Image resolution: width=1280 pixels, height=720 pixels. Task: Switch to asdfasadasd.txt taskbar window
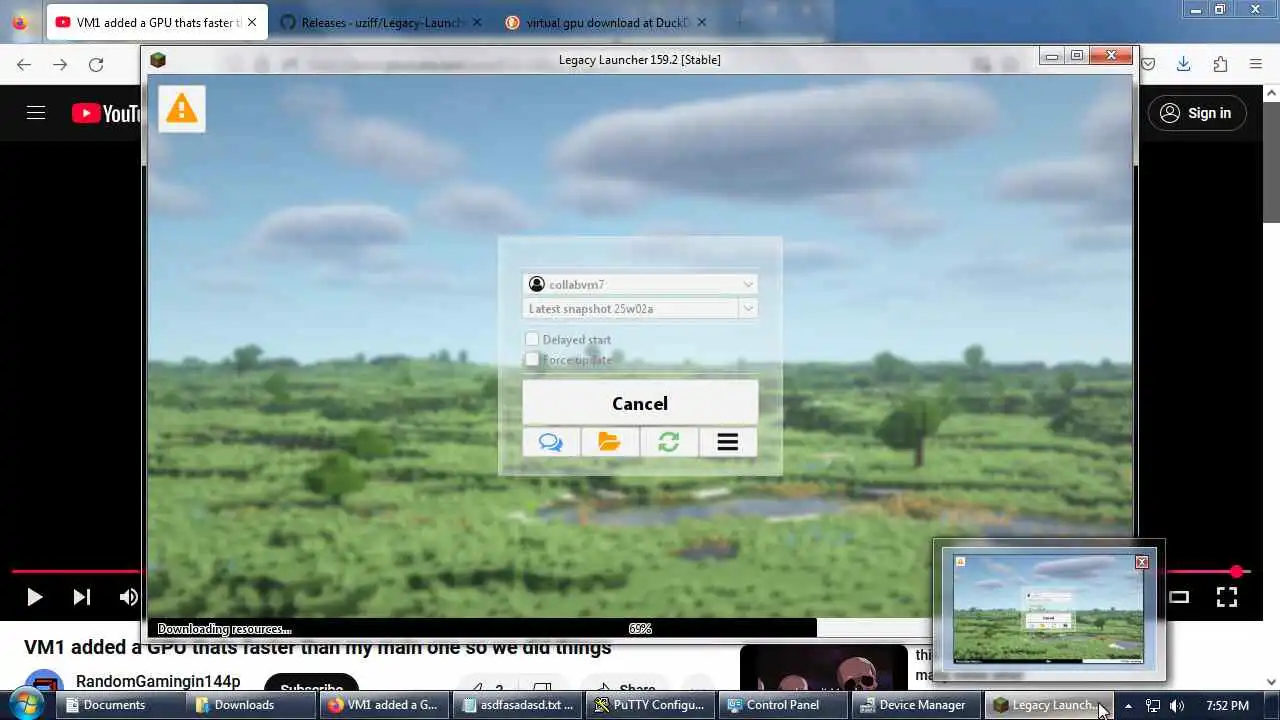point(518,705)
